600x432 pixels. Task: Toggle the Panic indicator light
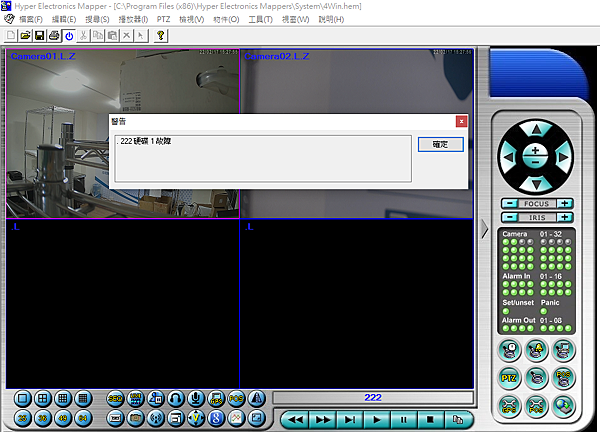(x=543, y=311)
